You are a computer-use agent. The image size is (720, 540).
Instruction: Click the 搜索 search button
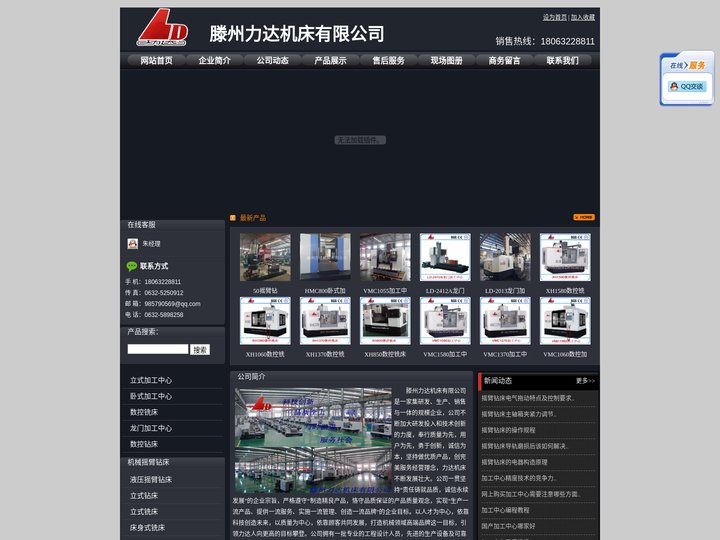click(200, 349)
